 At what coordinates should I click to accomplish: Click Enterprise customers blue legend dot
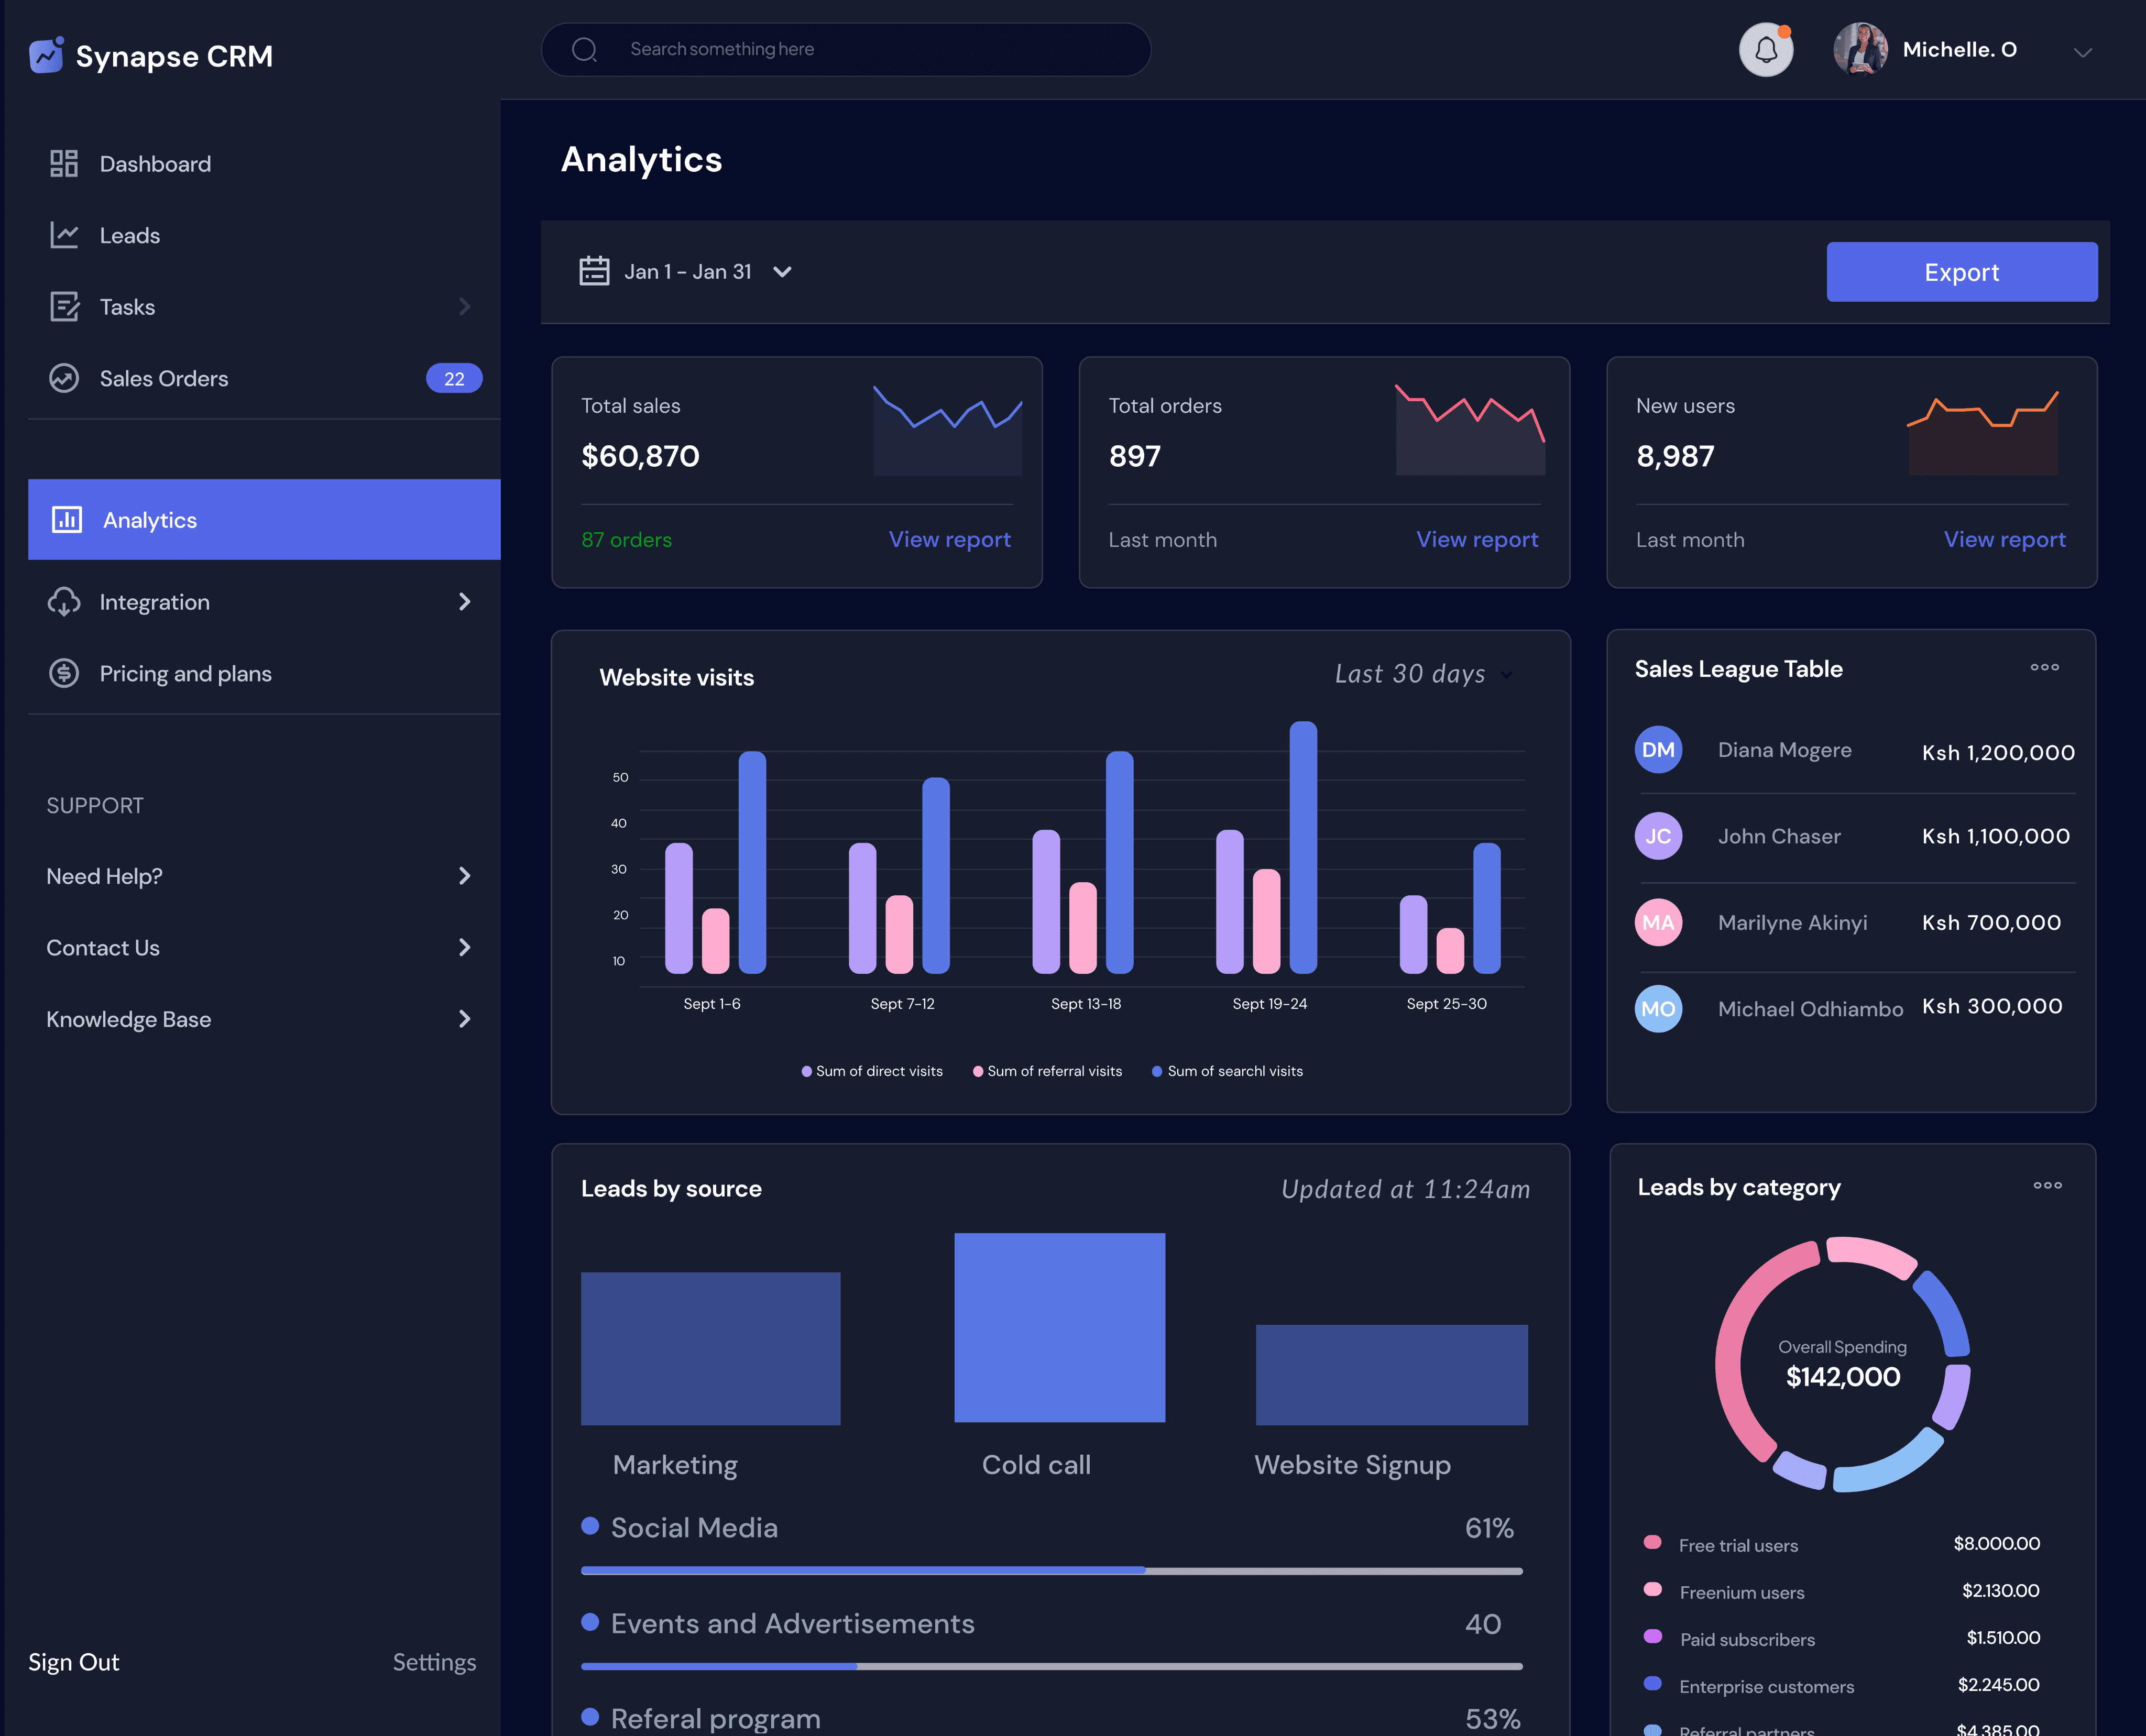tap(1652, 1684)
